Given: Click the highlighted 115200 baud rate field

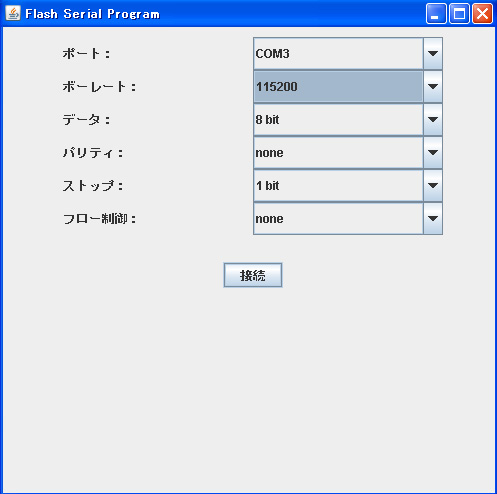Looking at the screenshot, I should (x=338, y=86).
